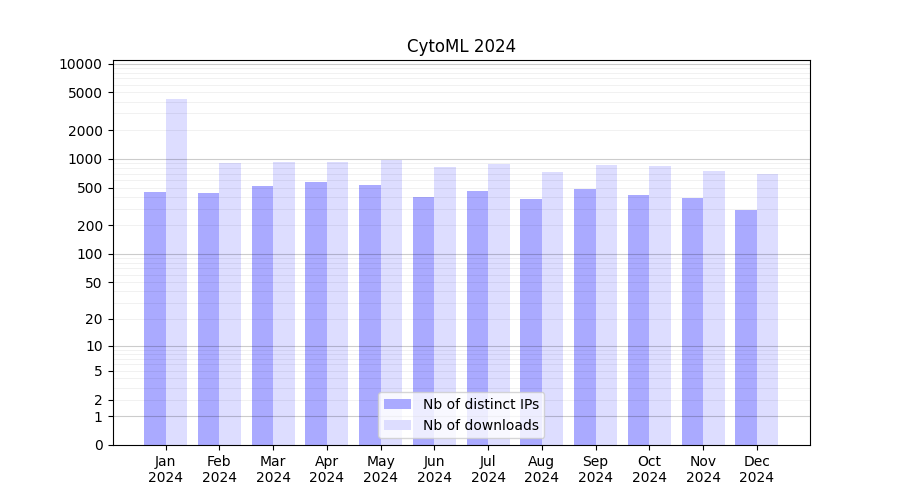Viewport: 900px width, 500px height.
Task: Click the Nb of downloads legend swatch
Action: coord(397,425)
